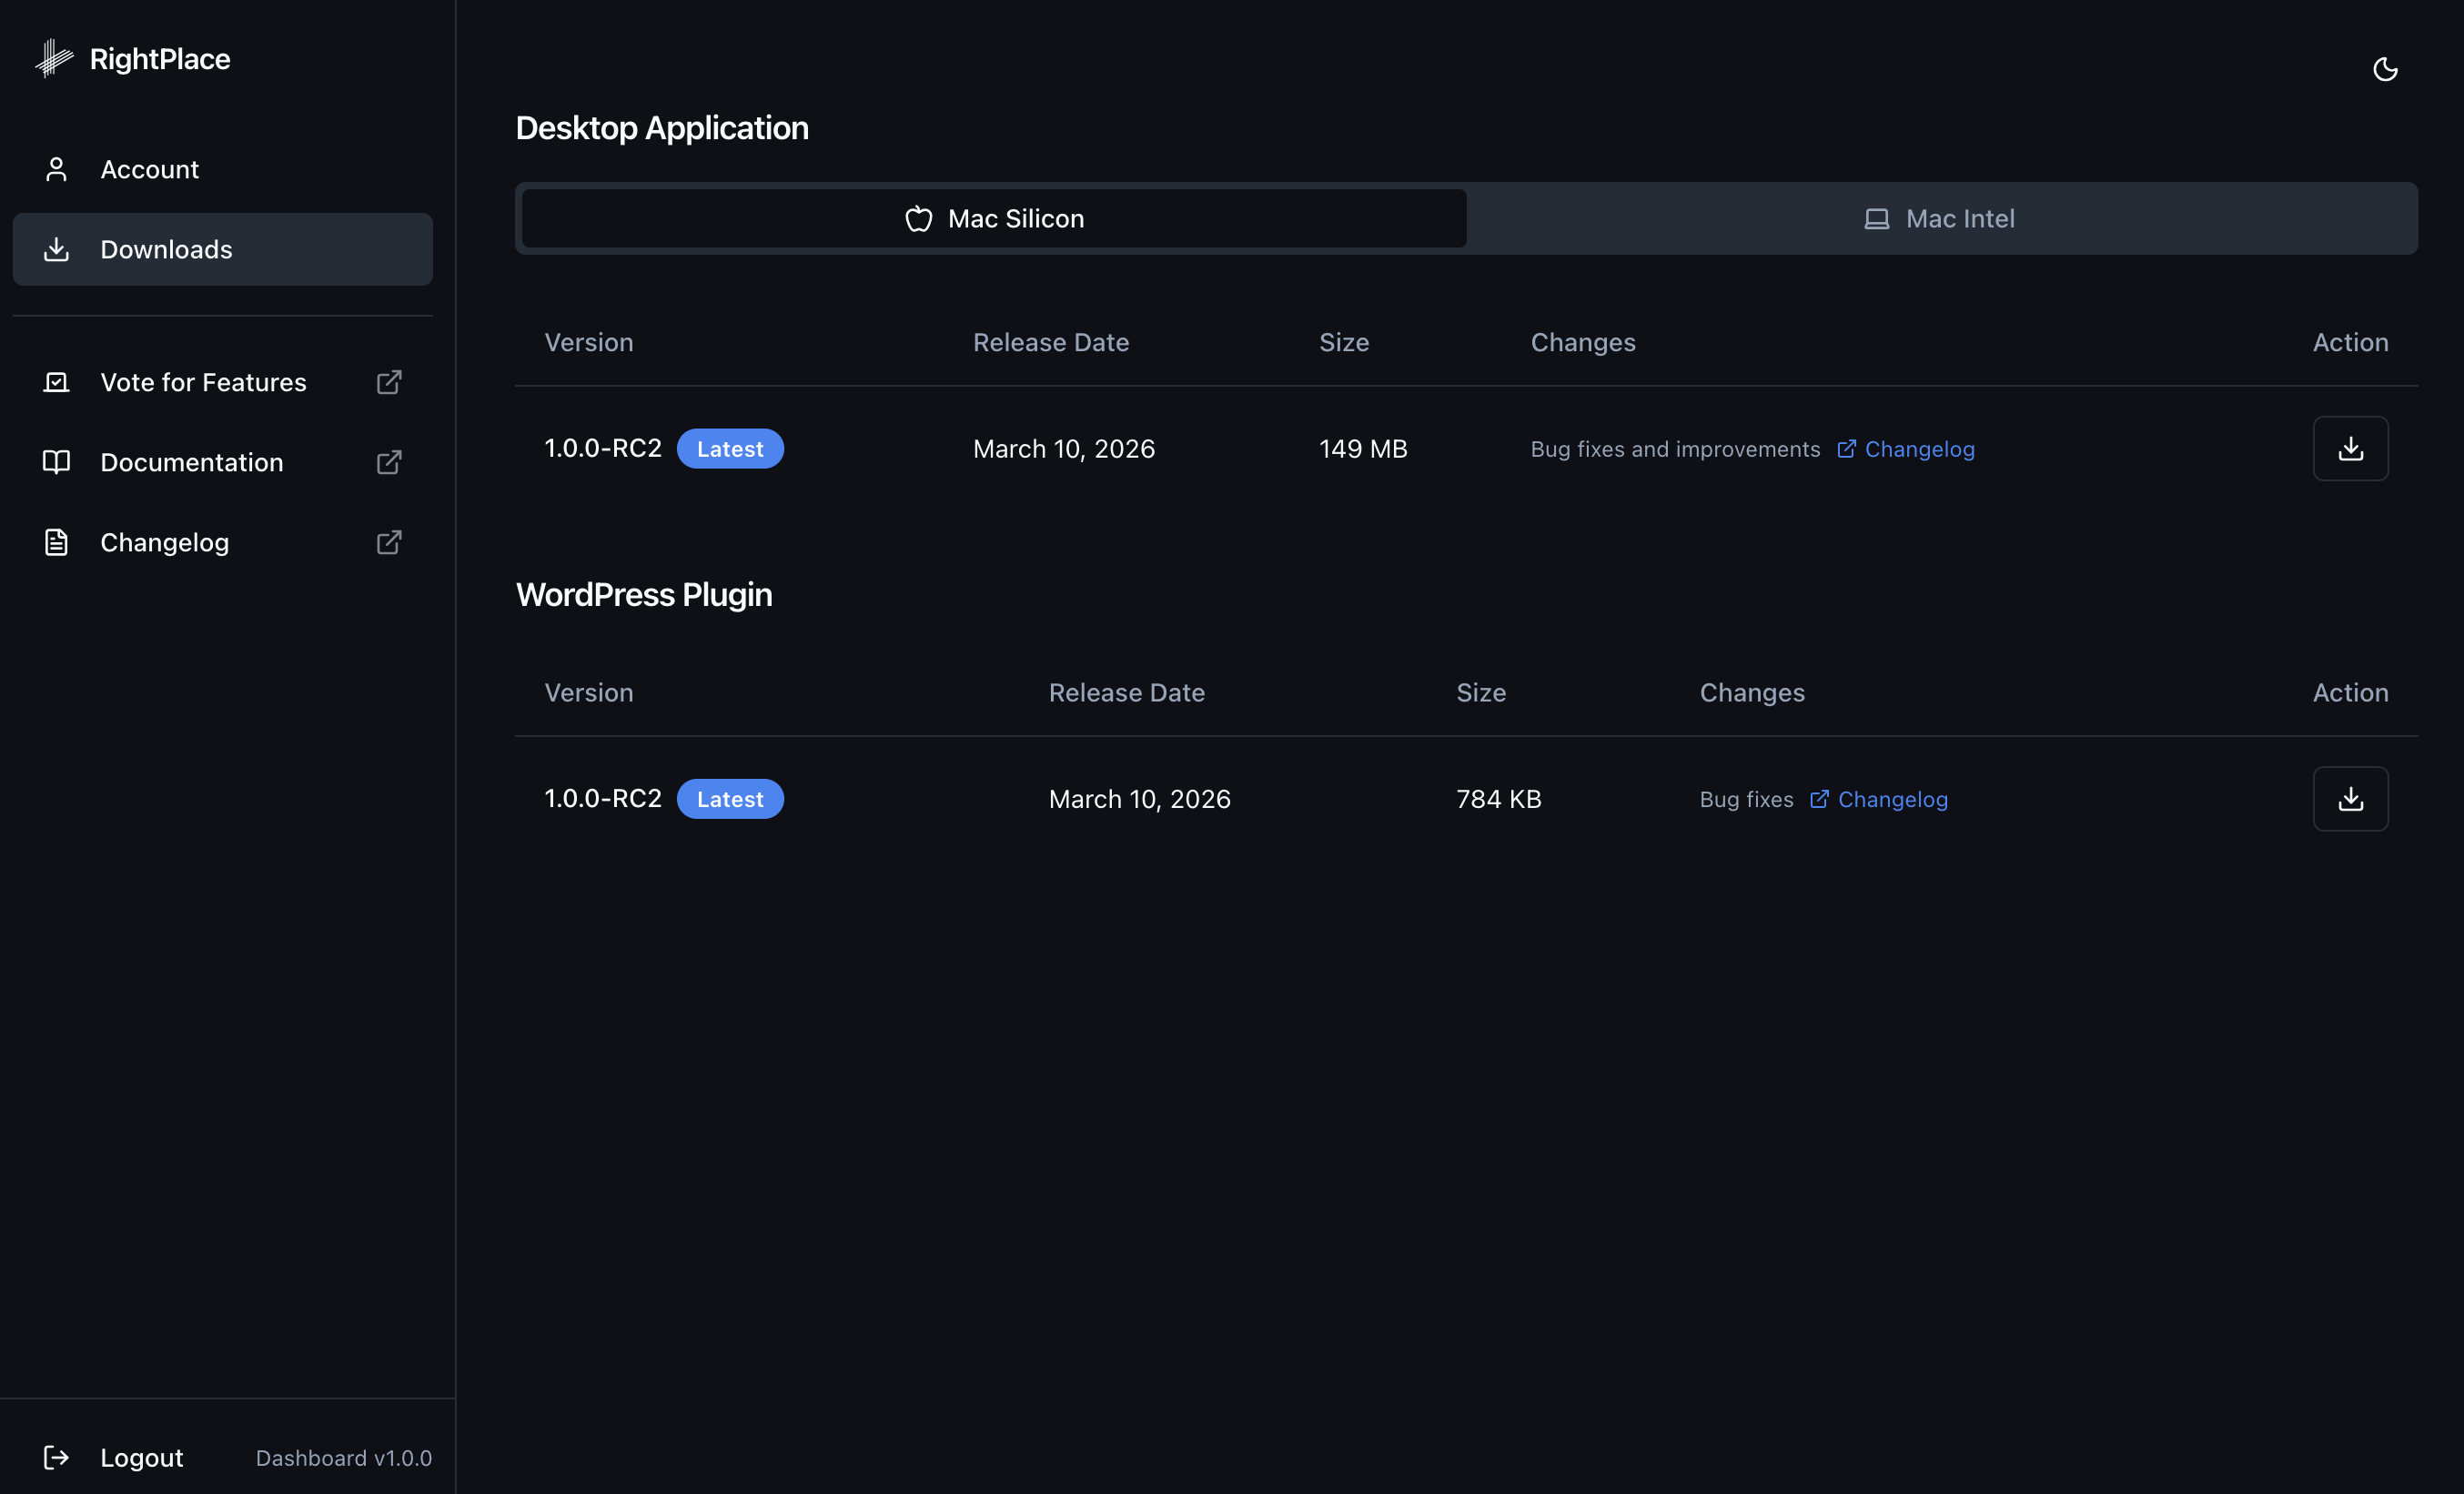This screenshot has height=1494, width=2464.
Task: Click the Downloads icon in sidebar
Action: (x=56, y=249)
